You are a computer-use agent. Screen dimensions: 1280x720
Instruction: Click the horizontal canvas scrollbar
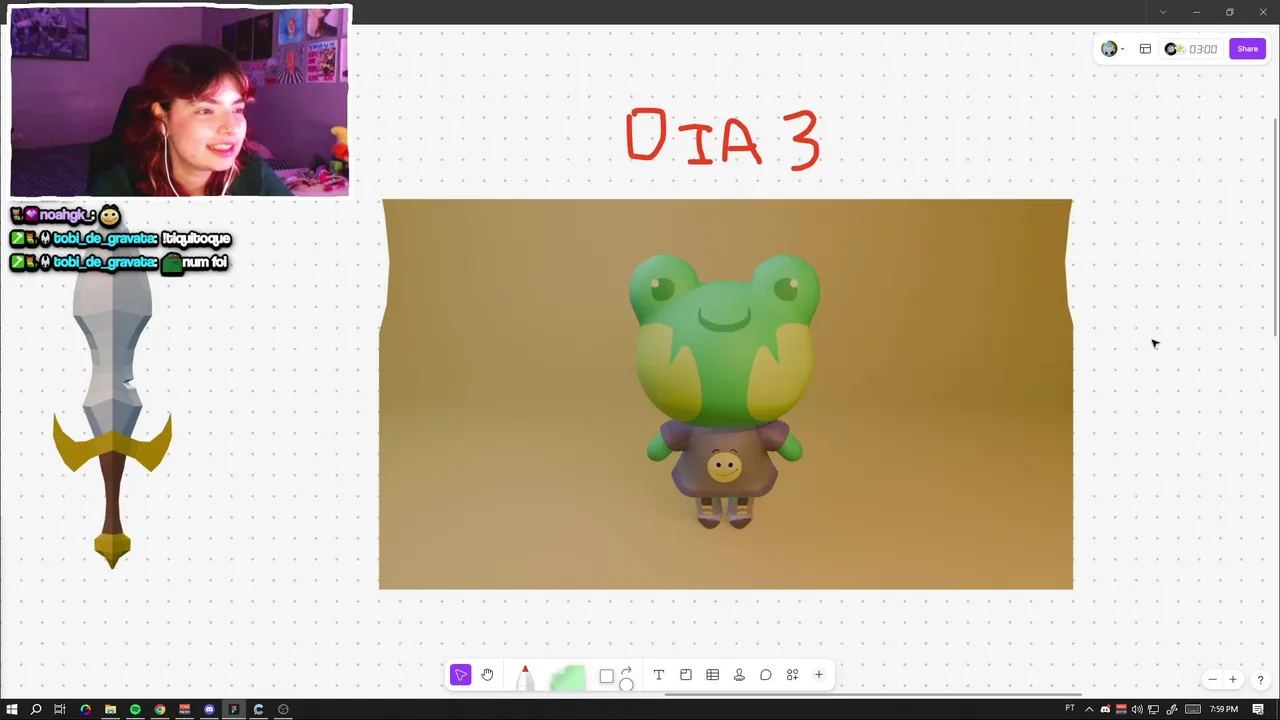[872, 695]
